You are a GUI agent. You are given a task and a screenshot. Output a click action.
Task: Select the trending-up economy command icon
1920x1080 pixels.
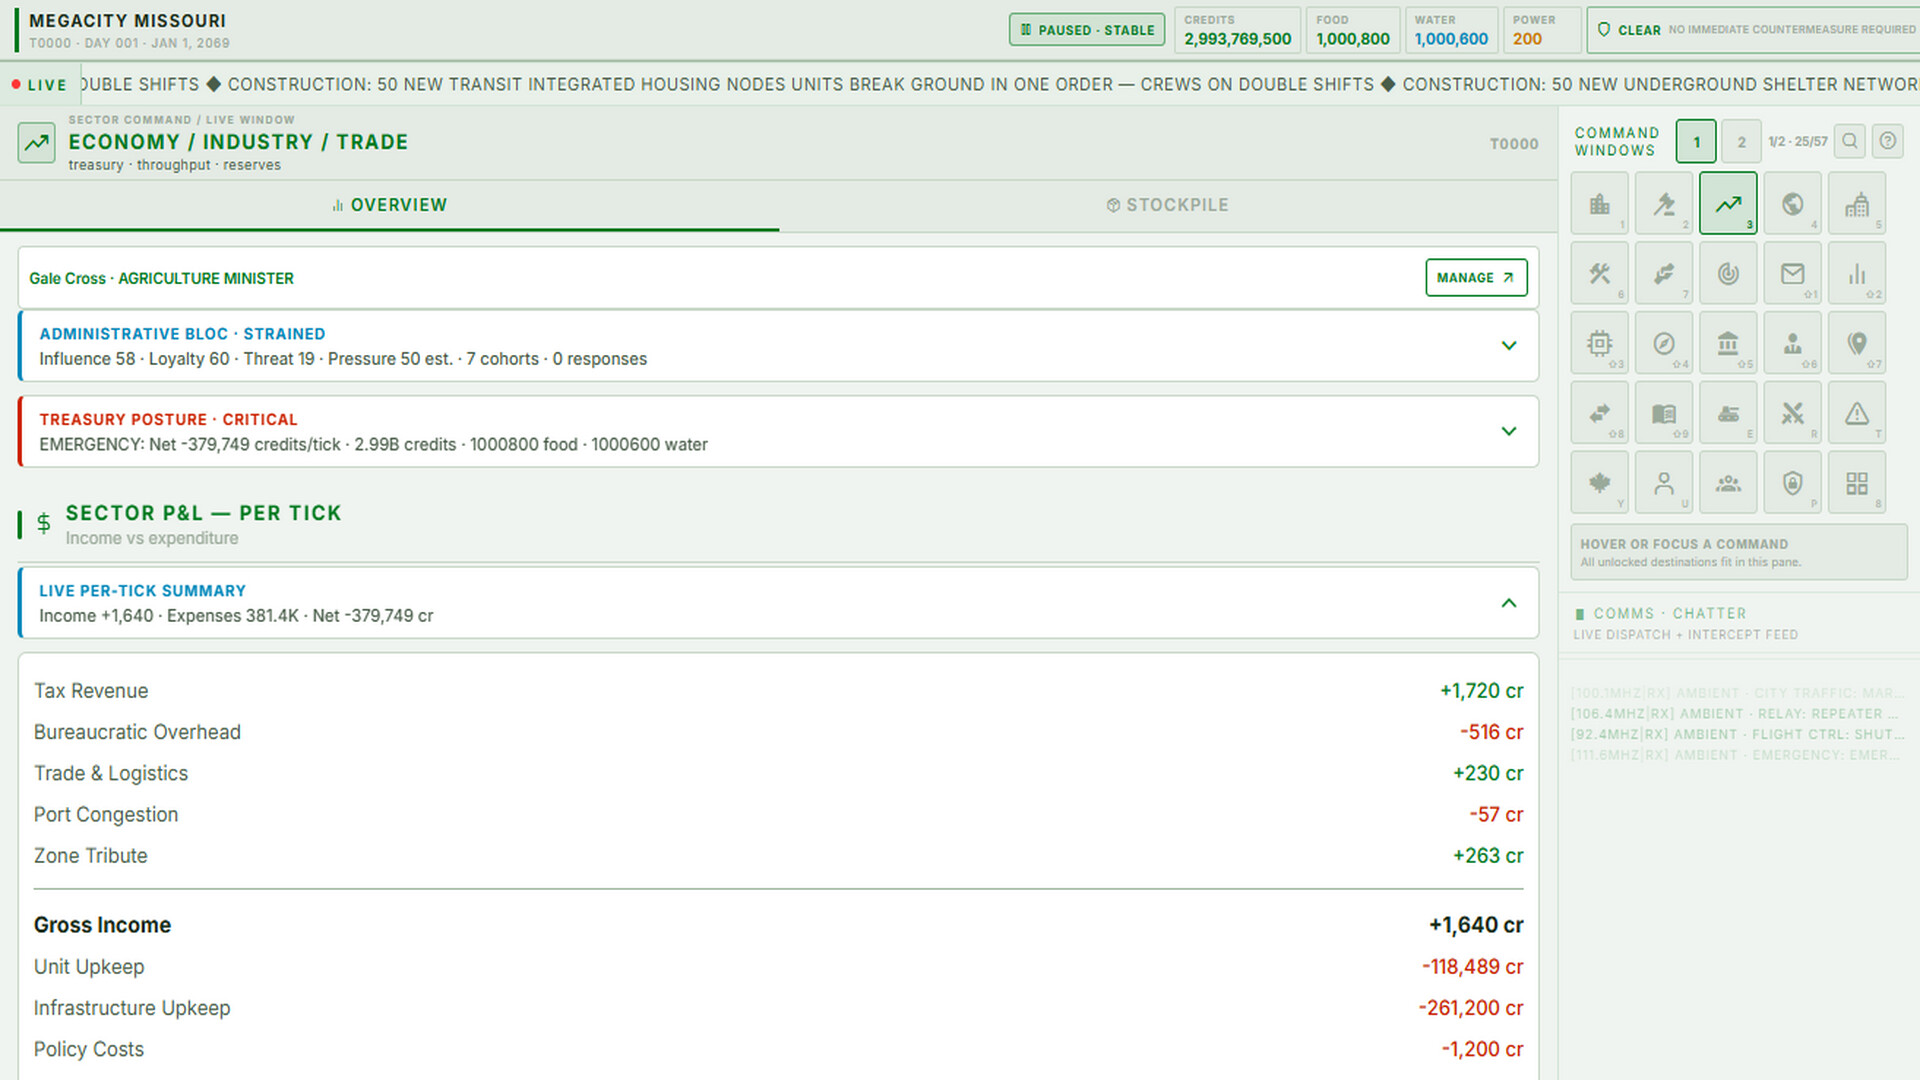pos(1728,204)
